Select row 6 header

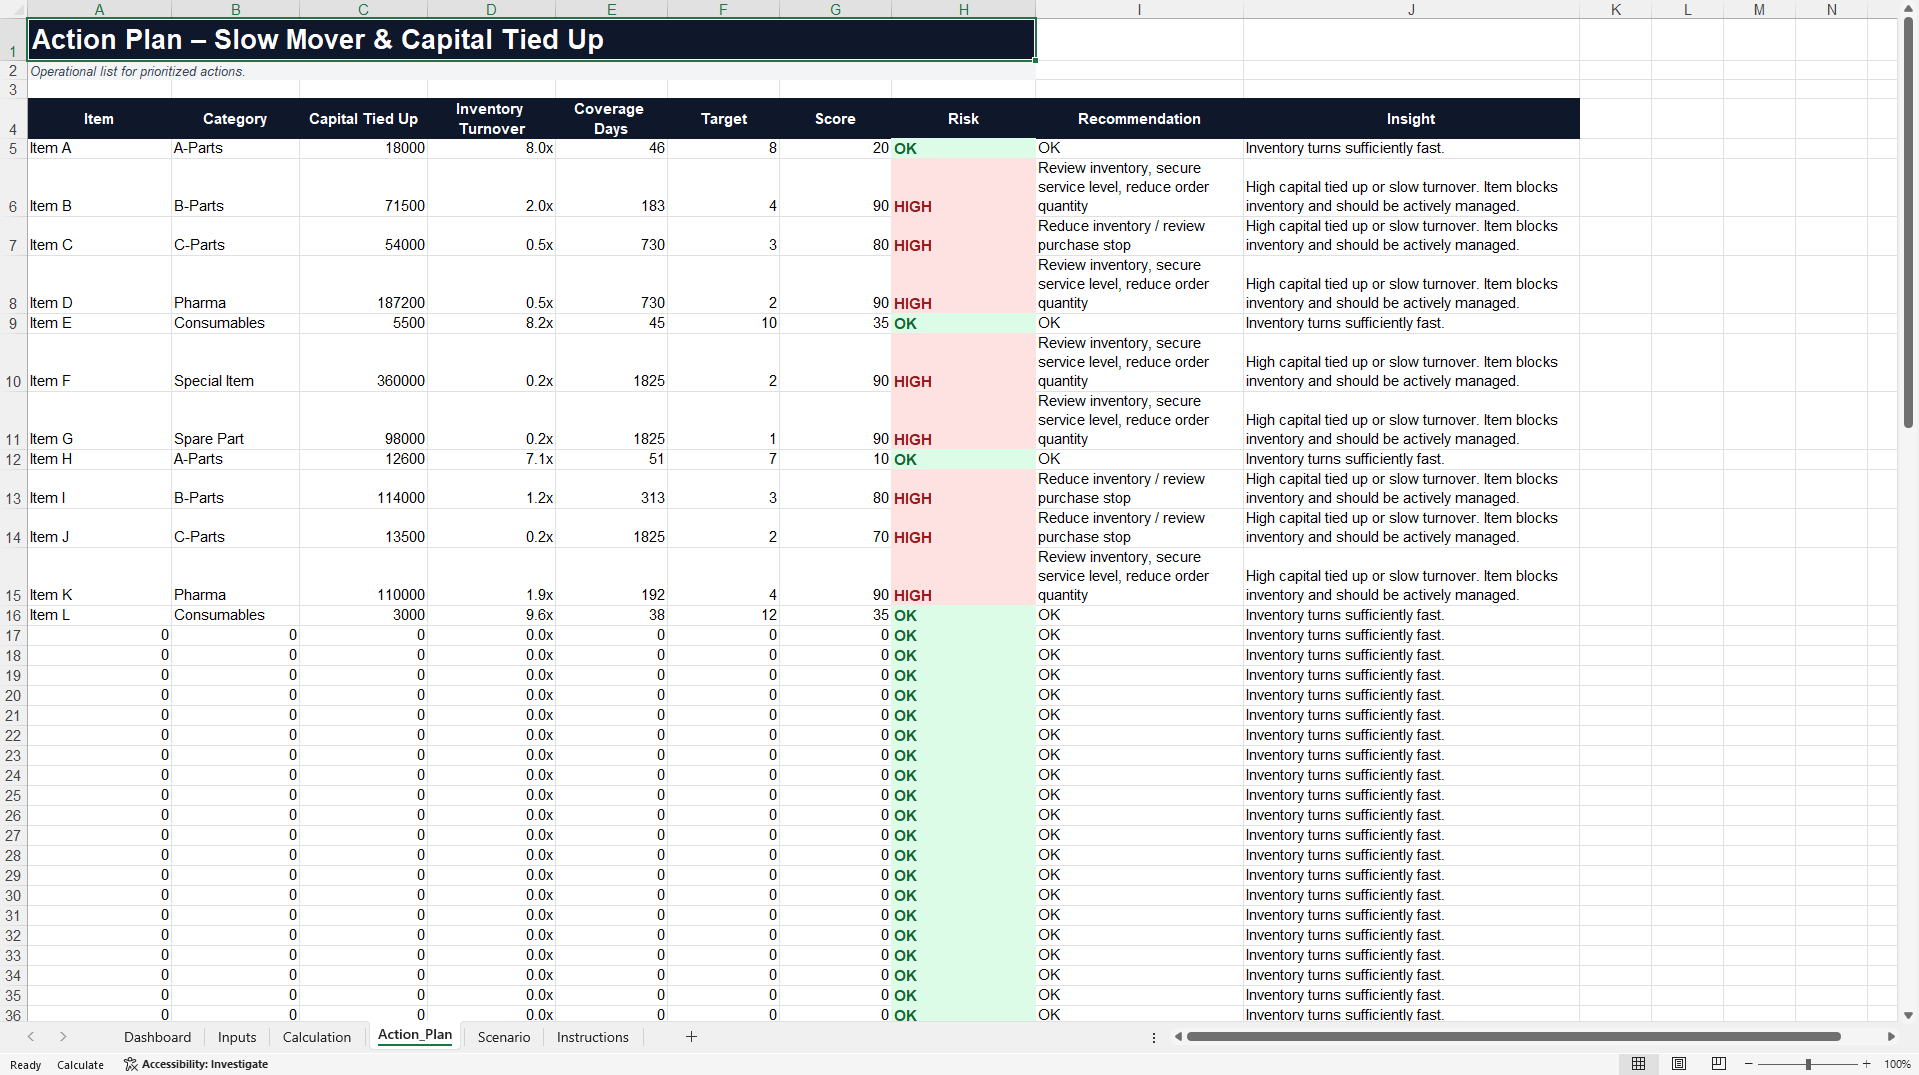pos(13,188)
